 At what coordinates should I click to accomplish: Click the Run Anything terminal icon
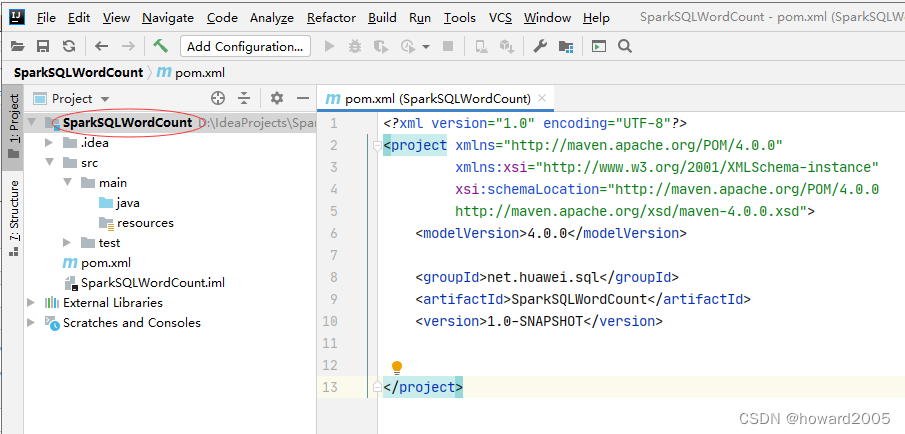tap(599, 46)
